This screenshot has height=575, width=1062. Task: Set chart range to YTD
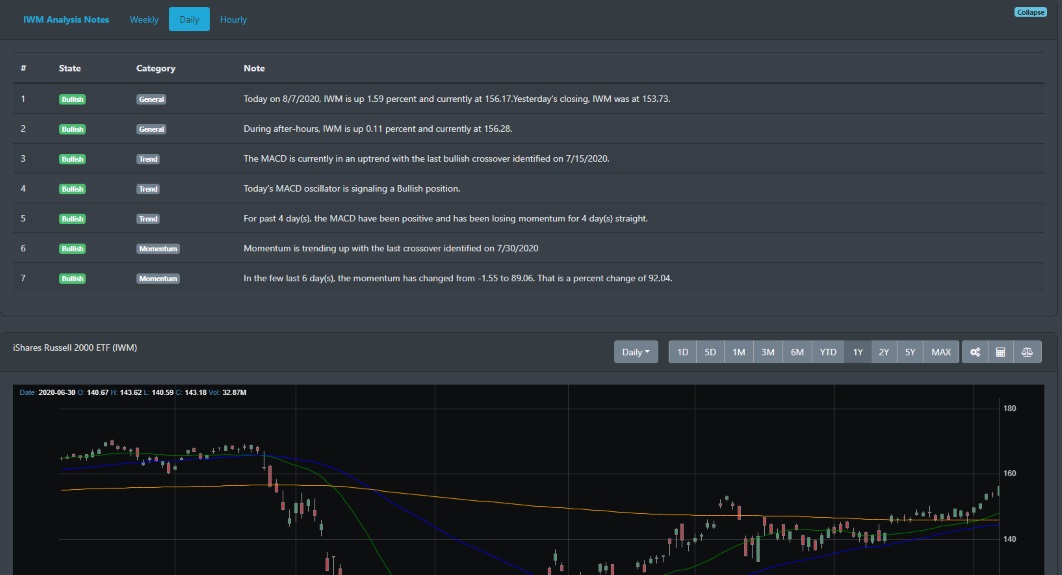(828, 352)
